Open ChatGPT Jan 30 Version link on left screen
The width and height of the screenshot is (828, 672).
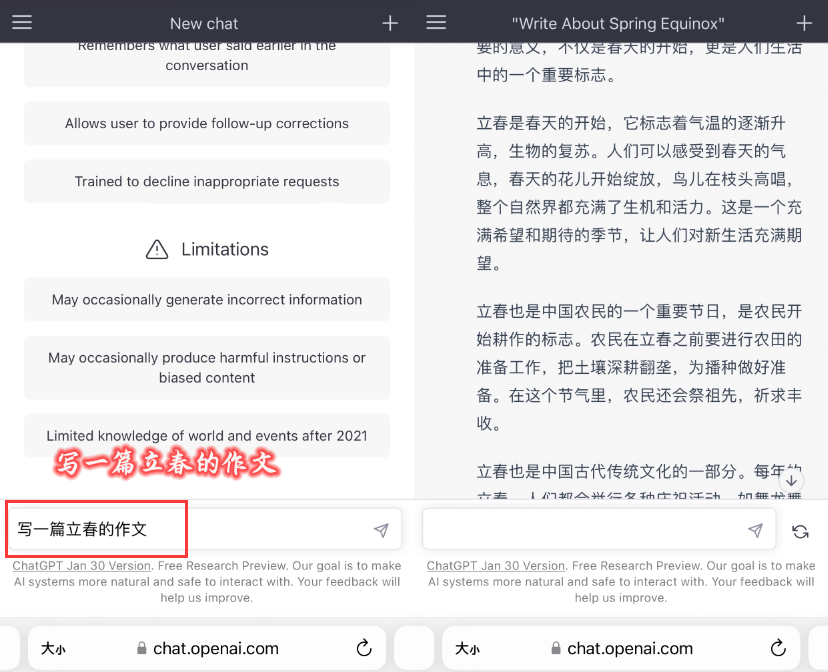[81, 566]
